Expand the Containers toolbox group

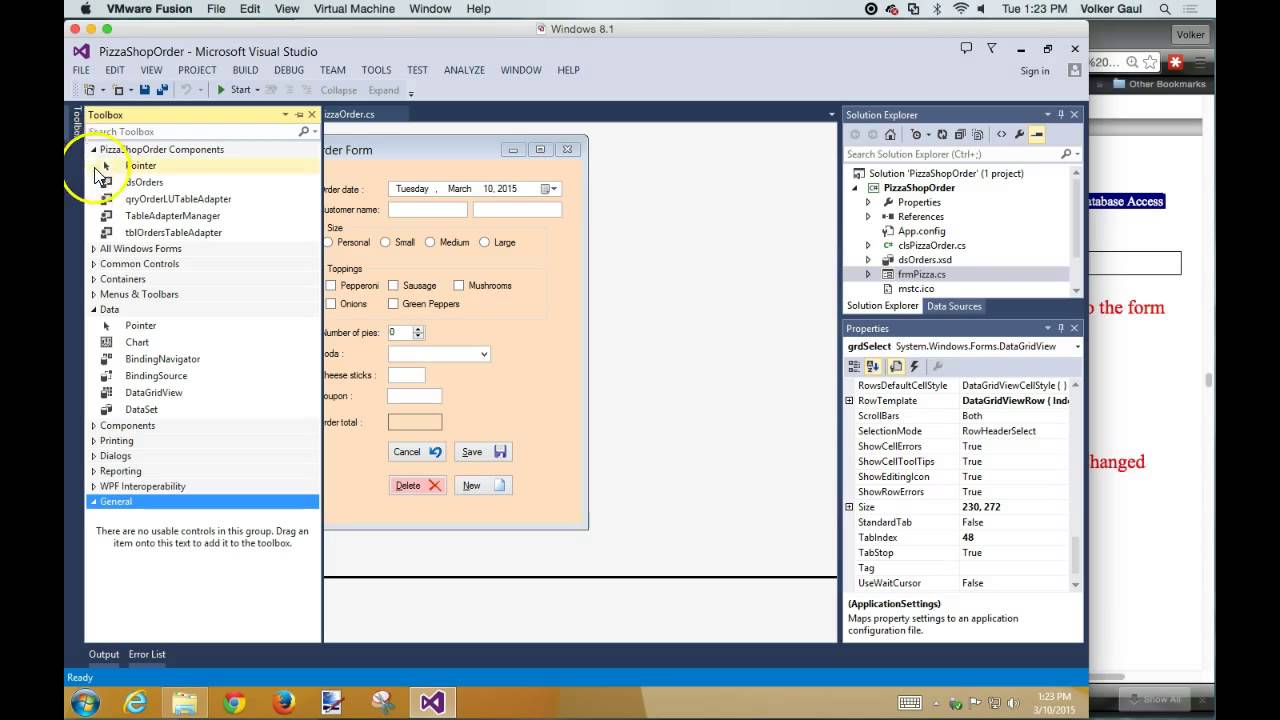click(x=94, y=279)
